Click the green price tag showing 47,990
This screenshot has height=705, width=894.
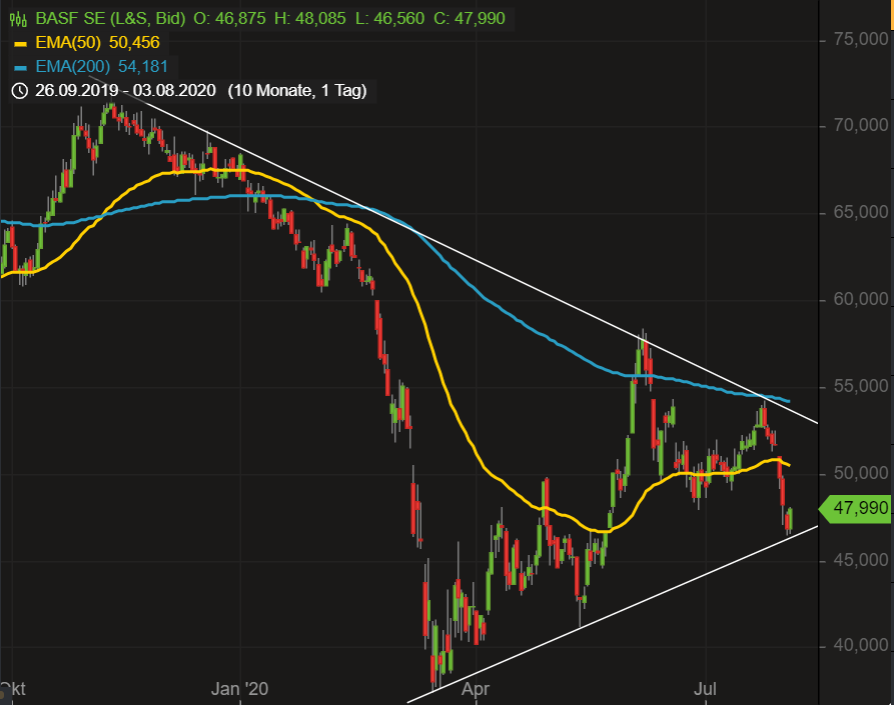tap(857, 509)
